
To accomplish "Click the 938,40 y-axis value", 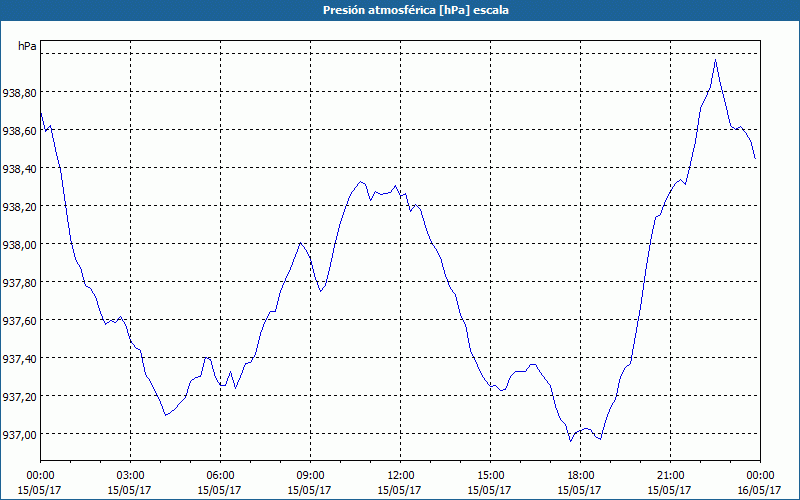I will (x=20, y=168).
